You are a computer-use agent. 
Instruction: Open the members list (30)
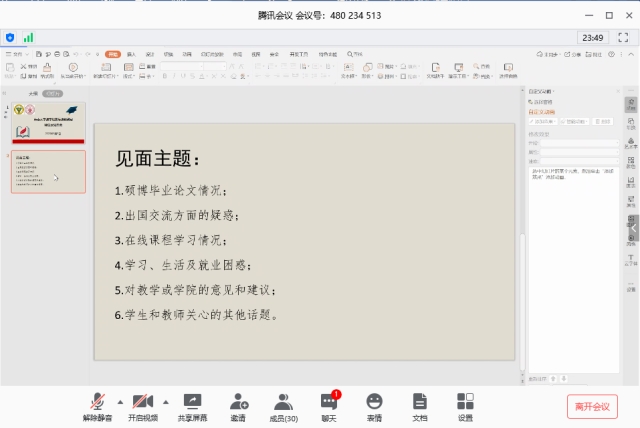[284, 402]
